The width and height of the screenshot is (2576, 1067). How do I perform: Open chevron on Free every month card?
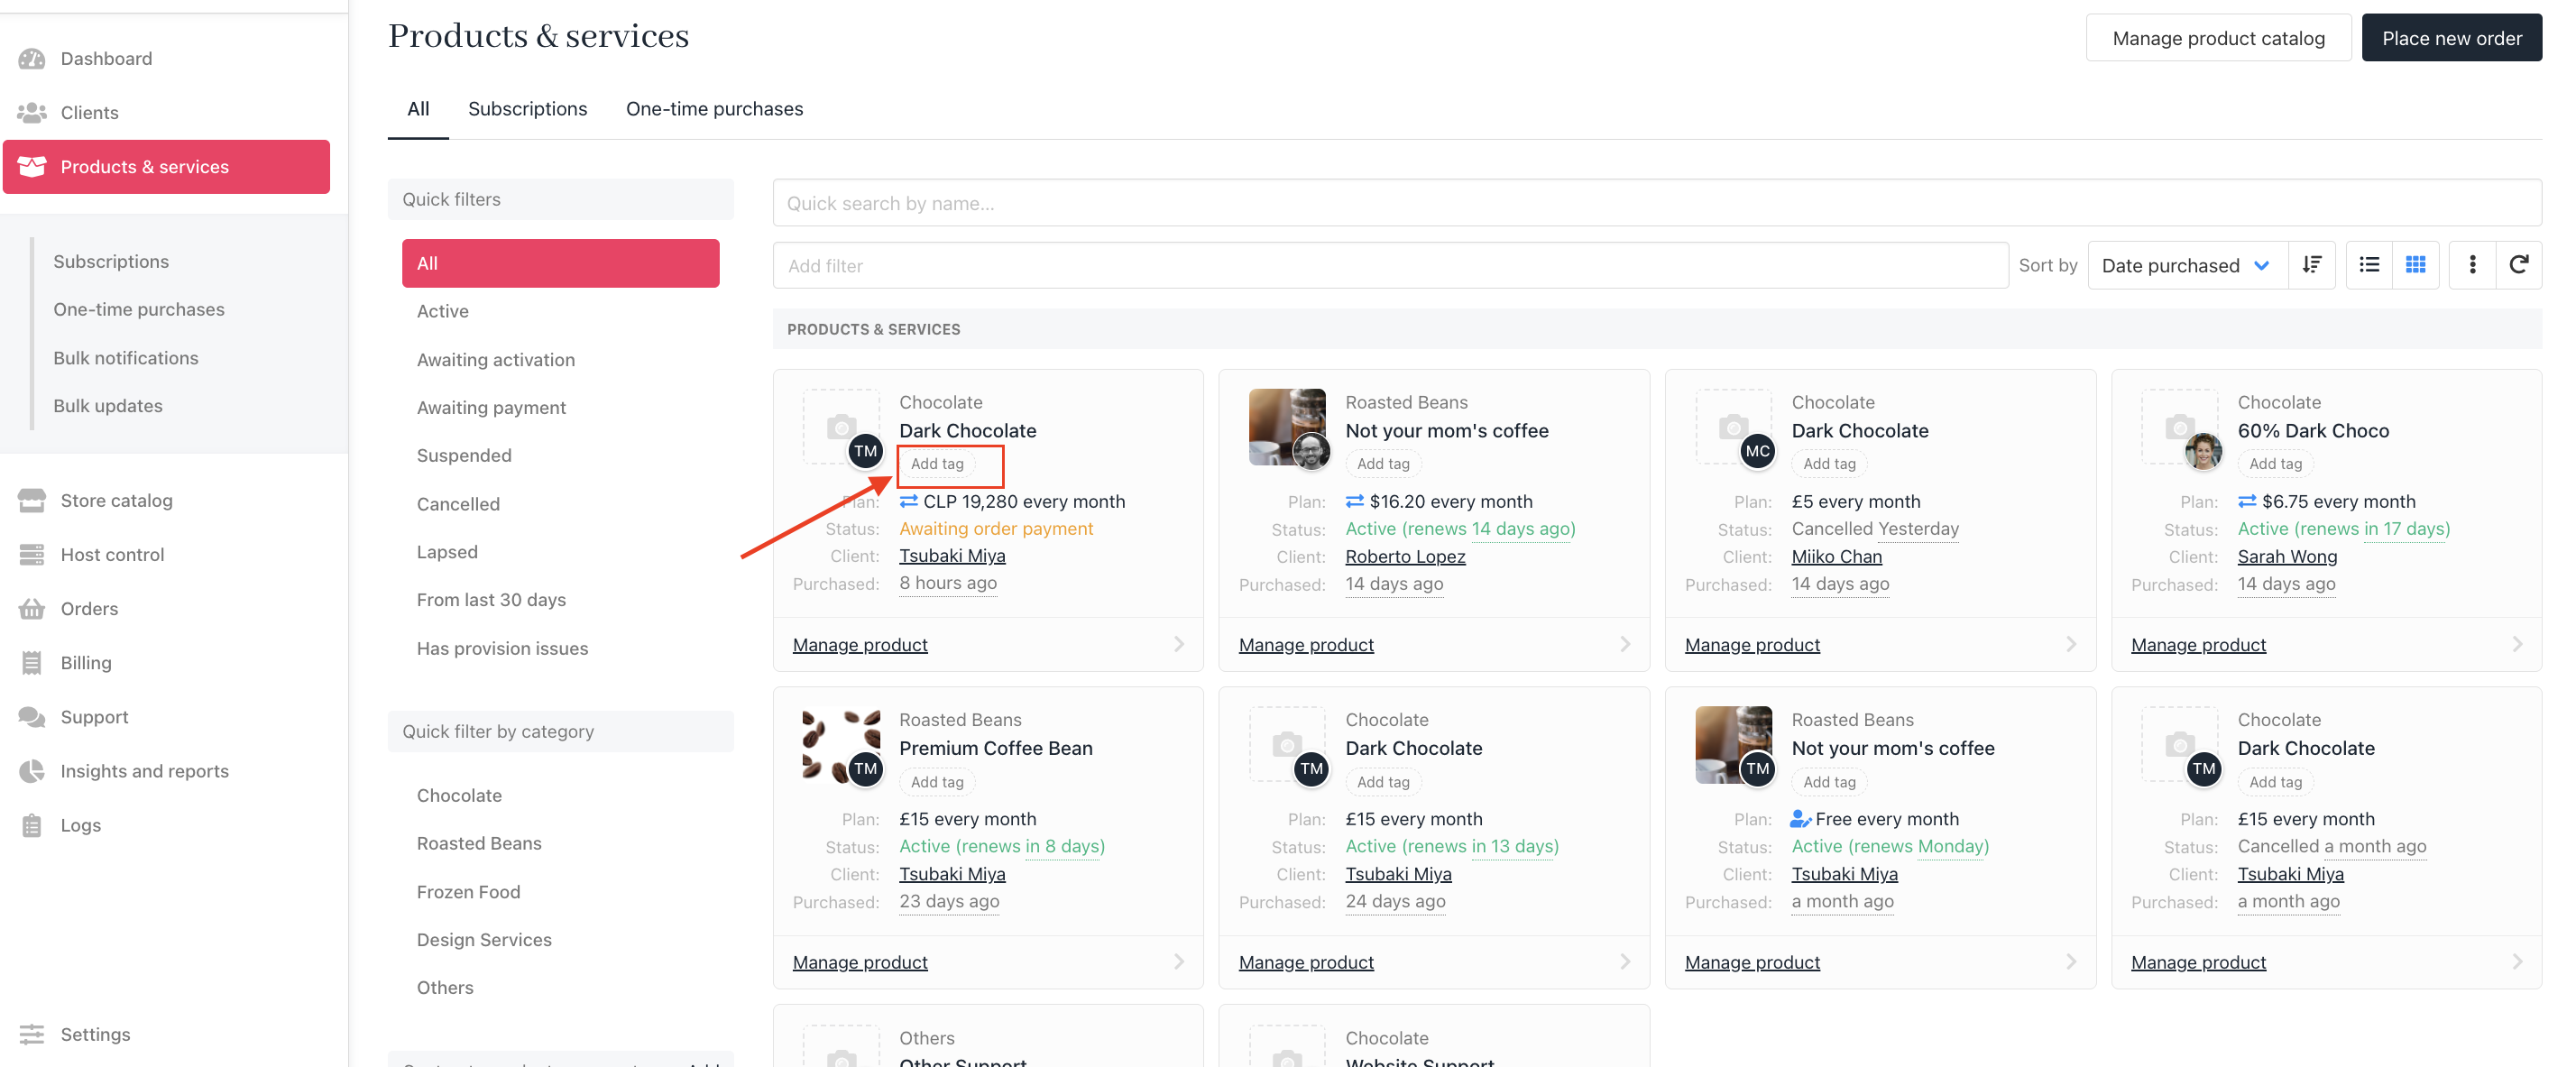pos(2070,961)
